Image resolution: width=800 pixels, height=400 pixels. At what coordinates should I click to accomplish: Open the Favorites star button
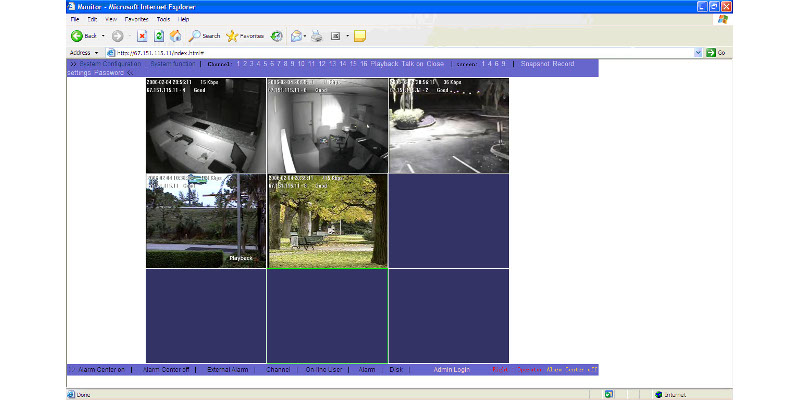click(245, 36)
